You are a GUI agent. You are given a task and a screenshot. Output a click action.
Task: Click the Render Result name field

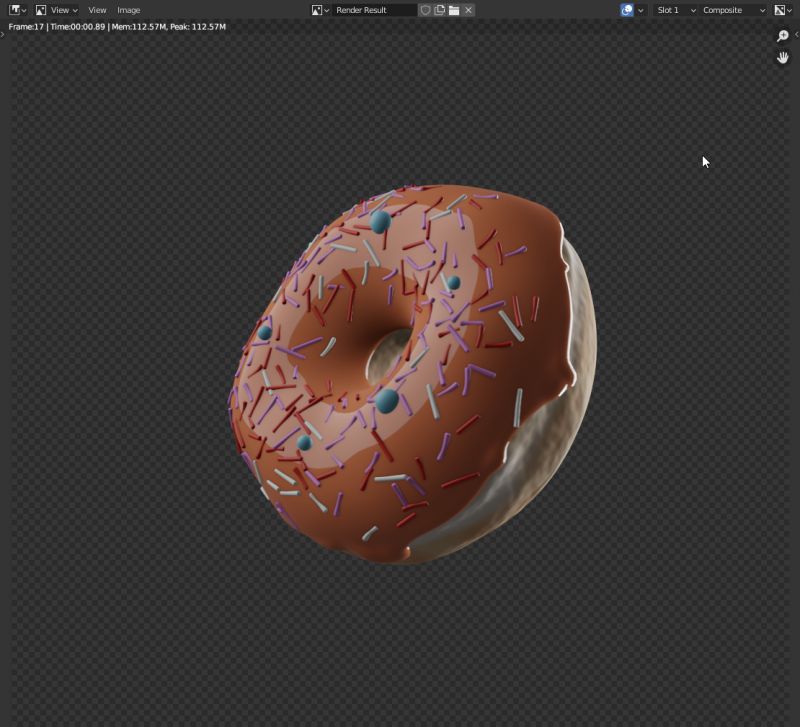(x=375, y=10)
